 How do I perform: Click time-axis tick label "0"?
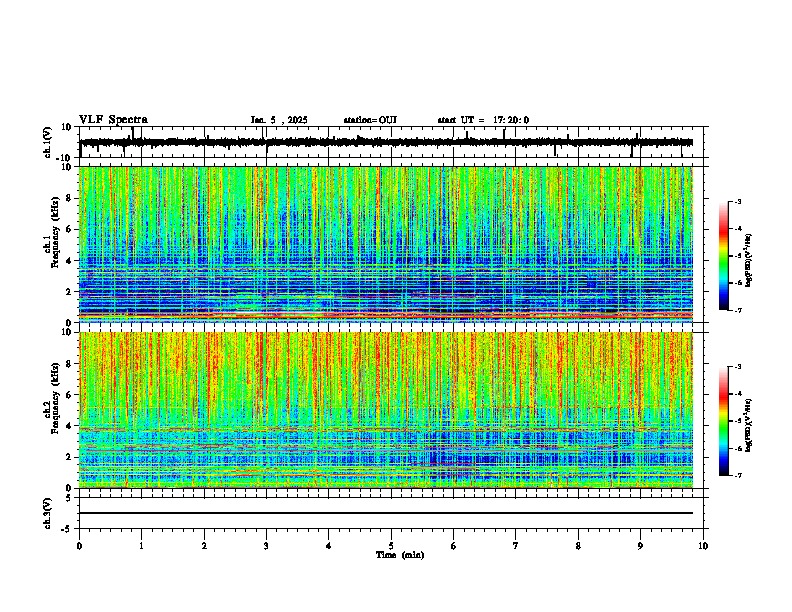pos(79,546)
